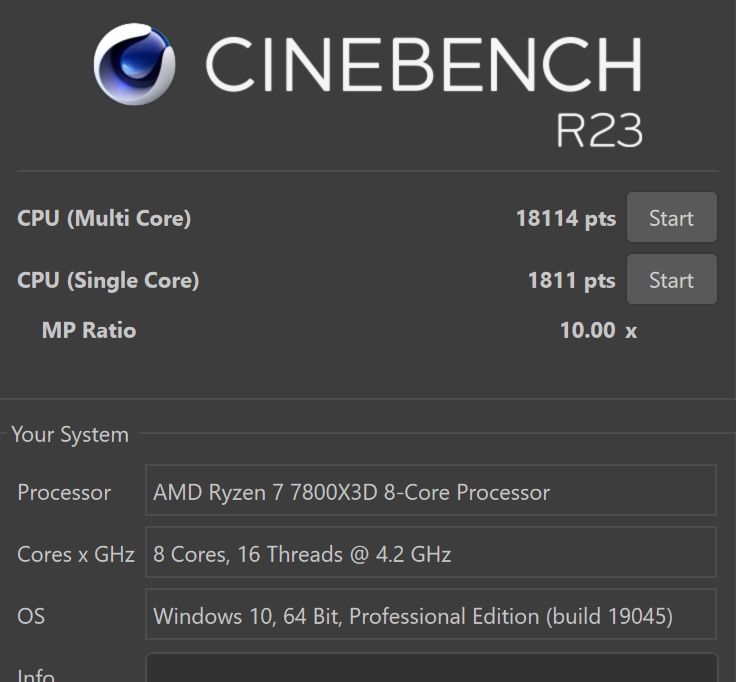Start the CPU Single Core benchmark
The width and height of the screenshot is (736, 682).
(x=672, y=279)
